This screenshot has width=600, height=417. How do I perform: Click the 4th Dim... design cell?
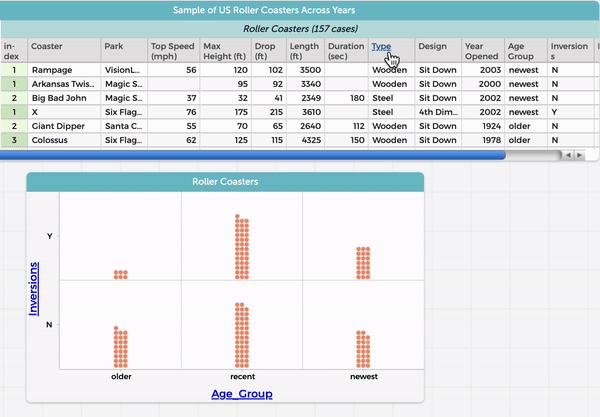pyautogui.click(x=438, y=112)
